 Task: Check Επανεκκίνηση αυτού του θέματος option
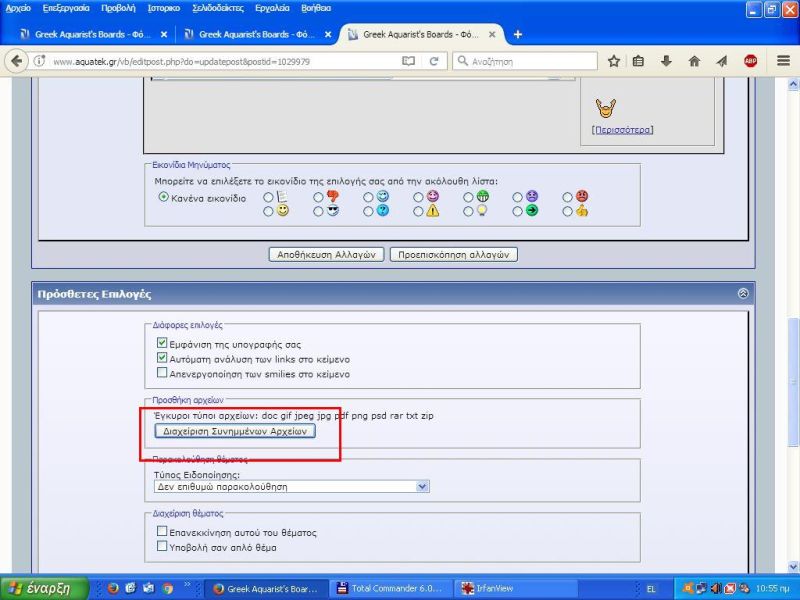tap(162, 532)
